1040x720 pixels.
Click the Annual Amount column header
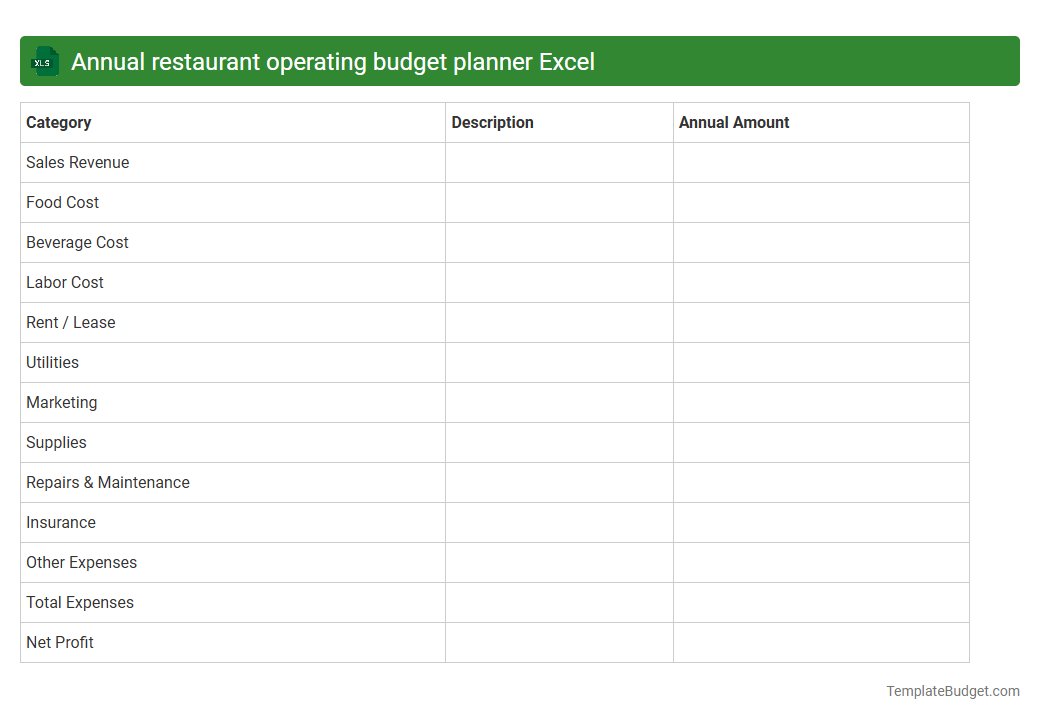[733, 122]
